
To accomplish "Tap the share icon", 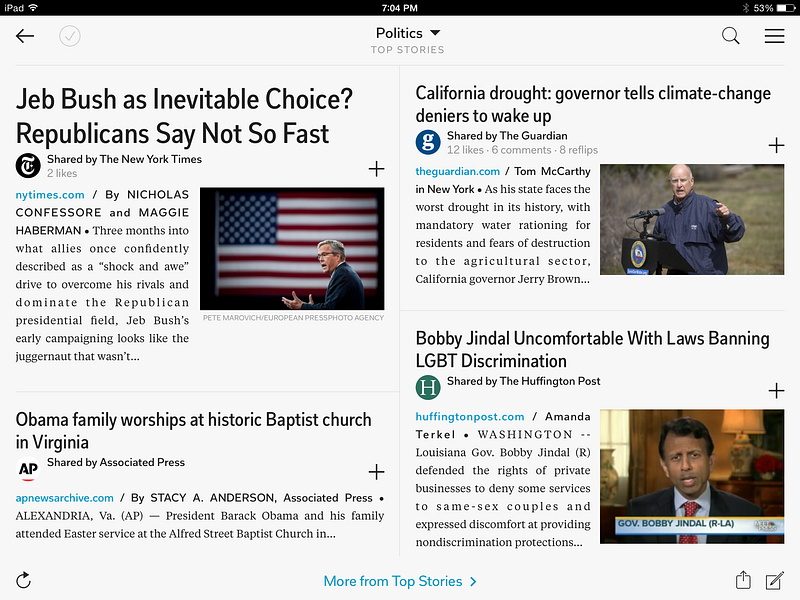I will click(743, 580).
